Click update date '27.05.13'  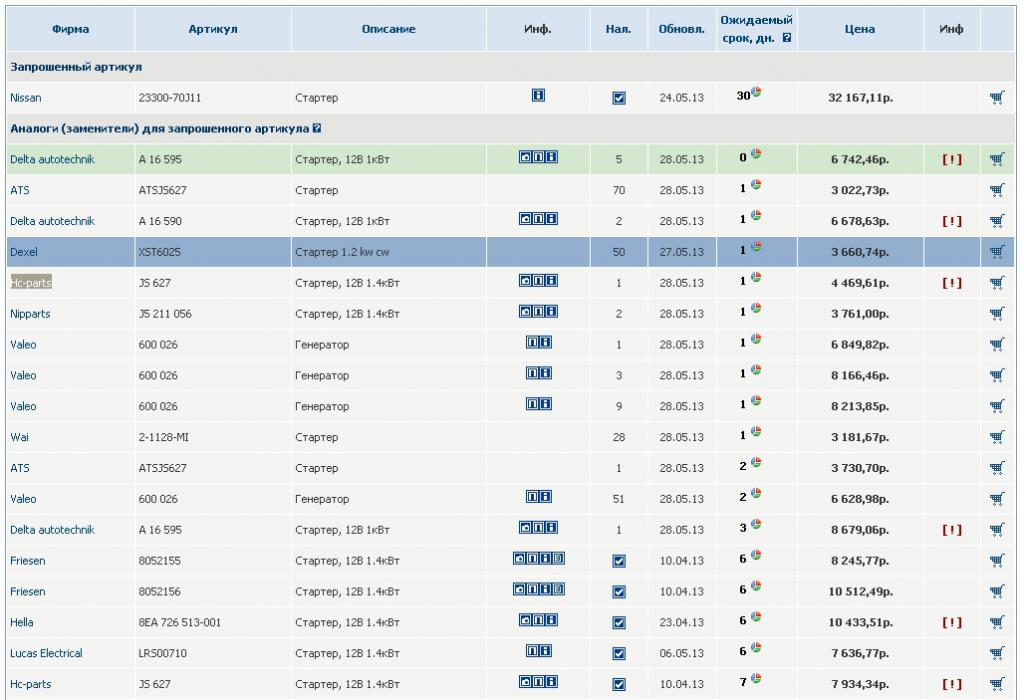(x=682, y=252)
